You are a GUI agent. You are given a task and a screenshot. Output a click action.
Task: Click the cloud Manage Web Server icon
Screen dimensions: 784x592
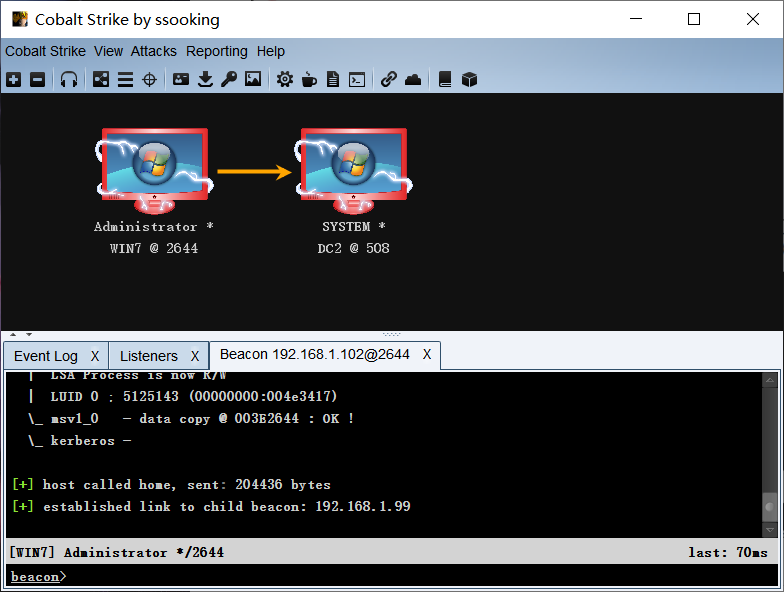(x=413, y=80)
